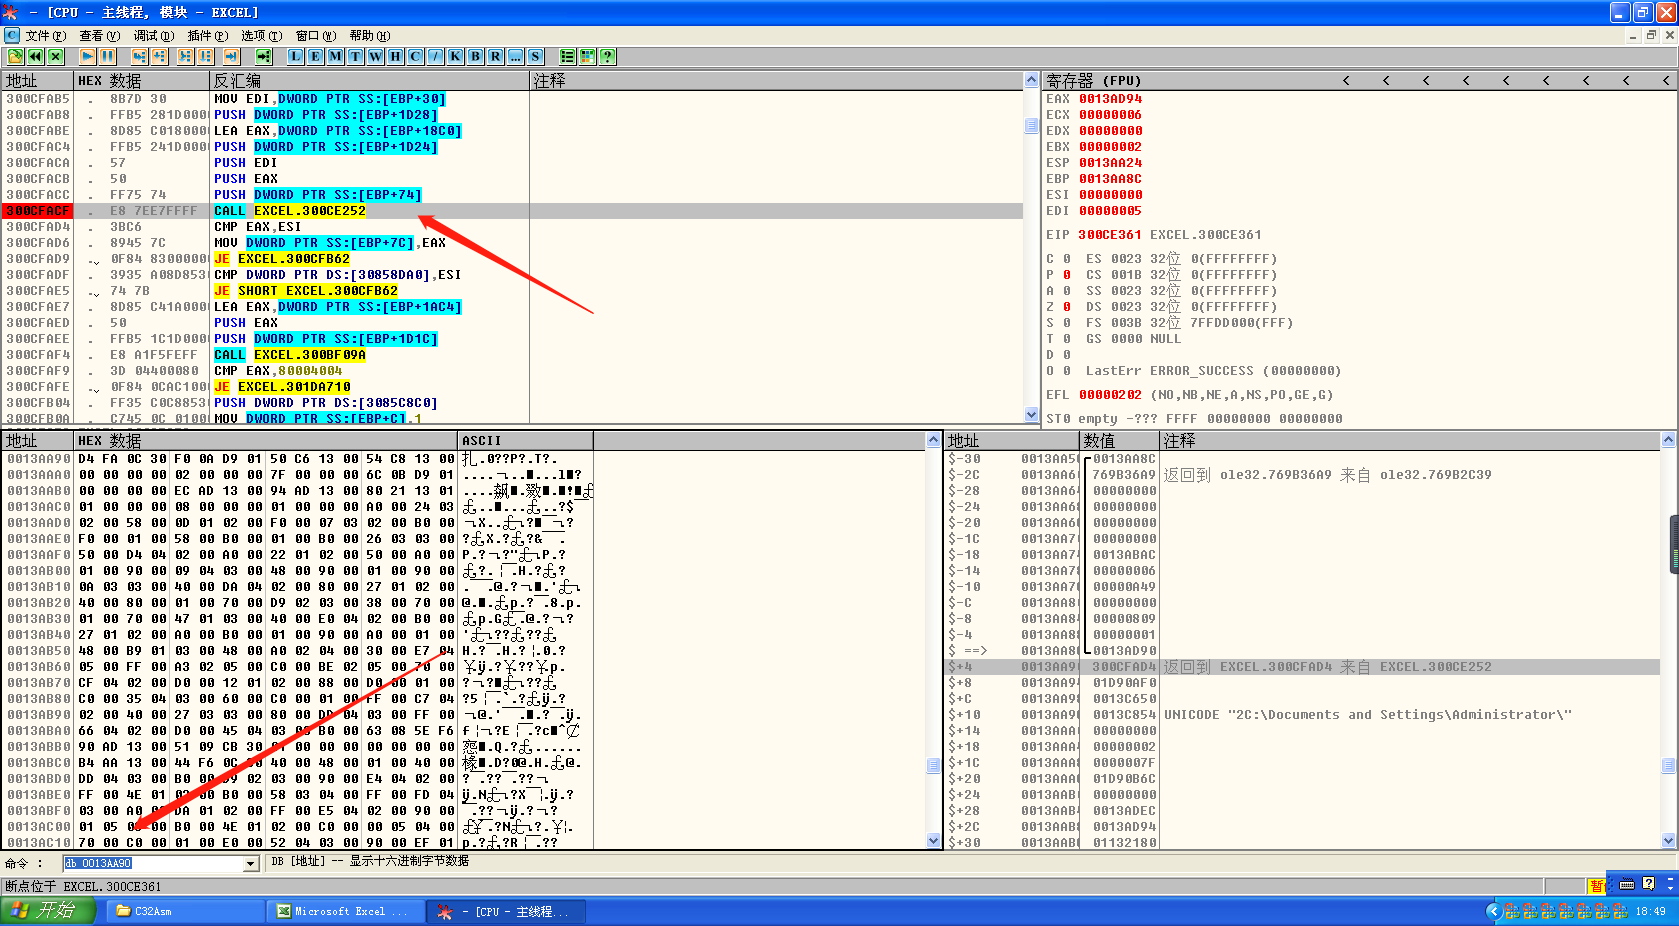Click the keyboard icon in language bar
Viewport: 1679px width, 926px height.
(1627, 884)
